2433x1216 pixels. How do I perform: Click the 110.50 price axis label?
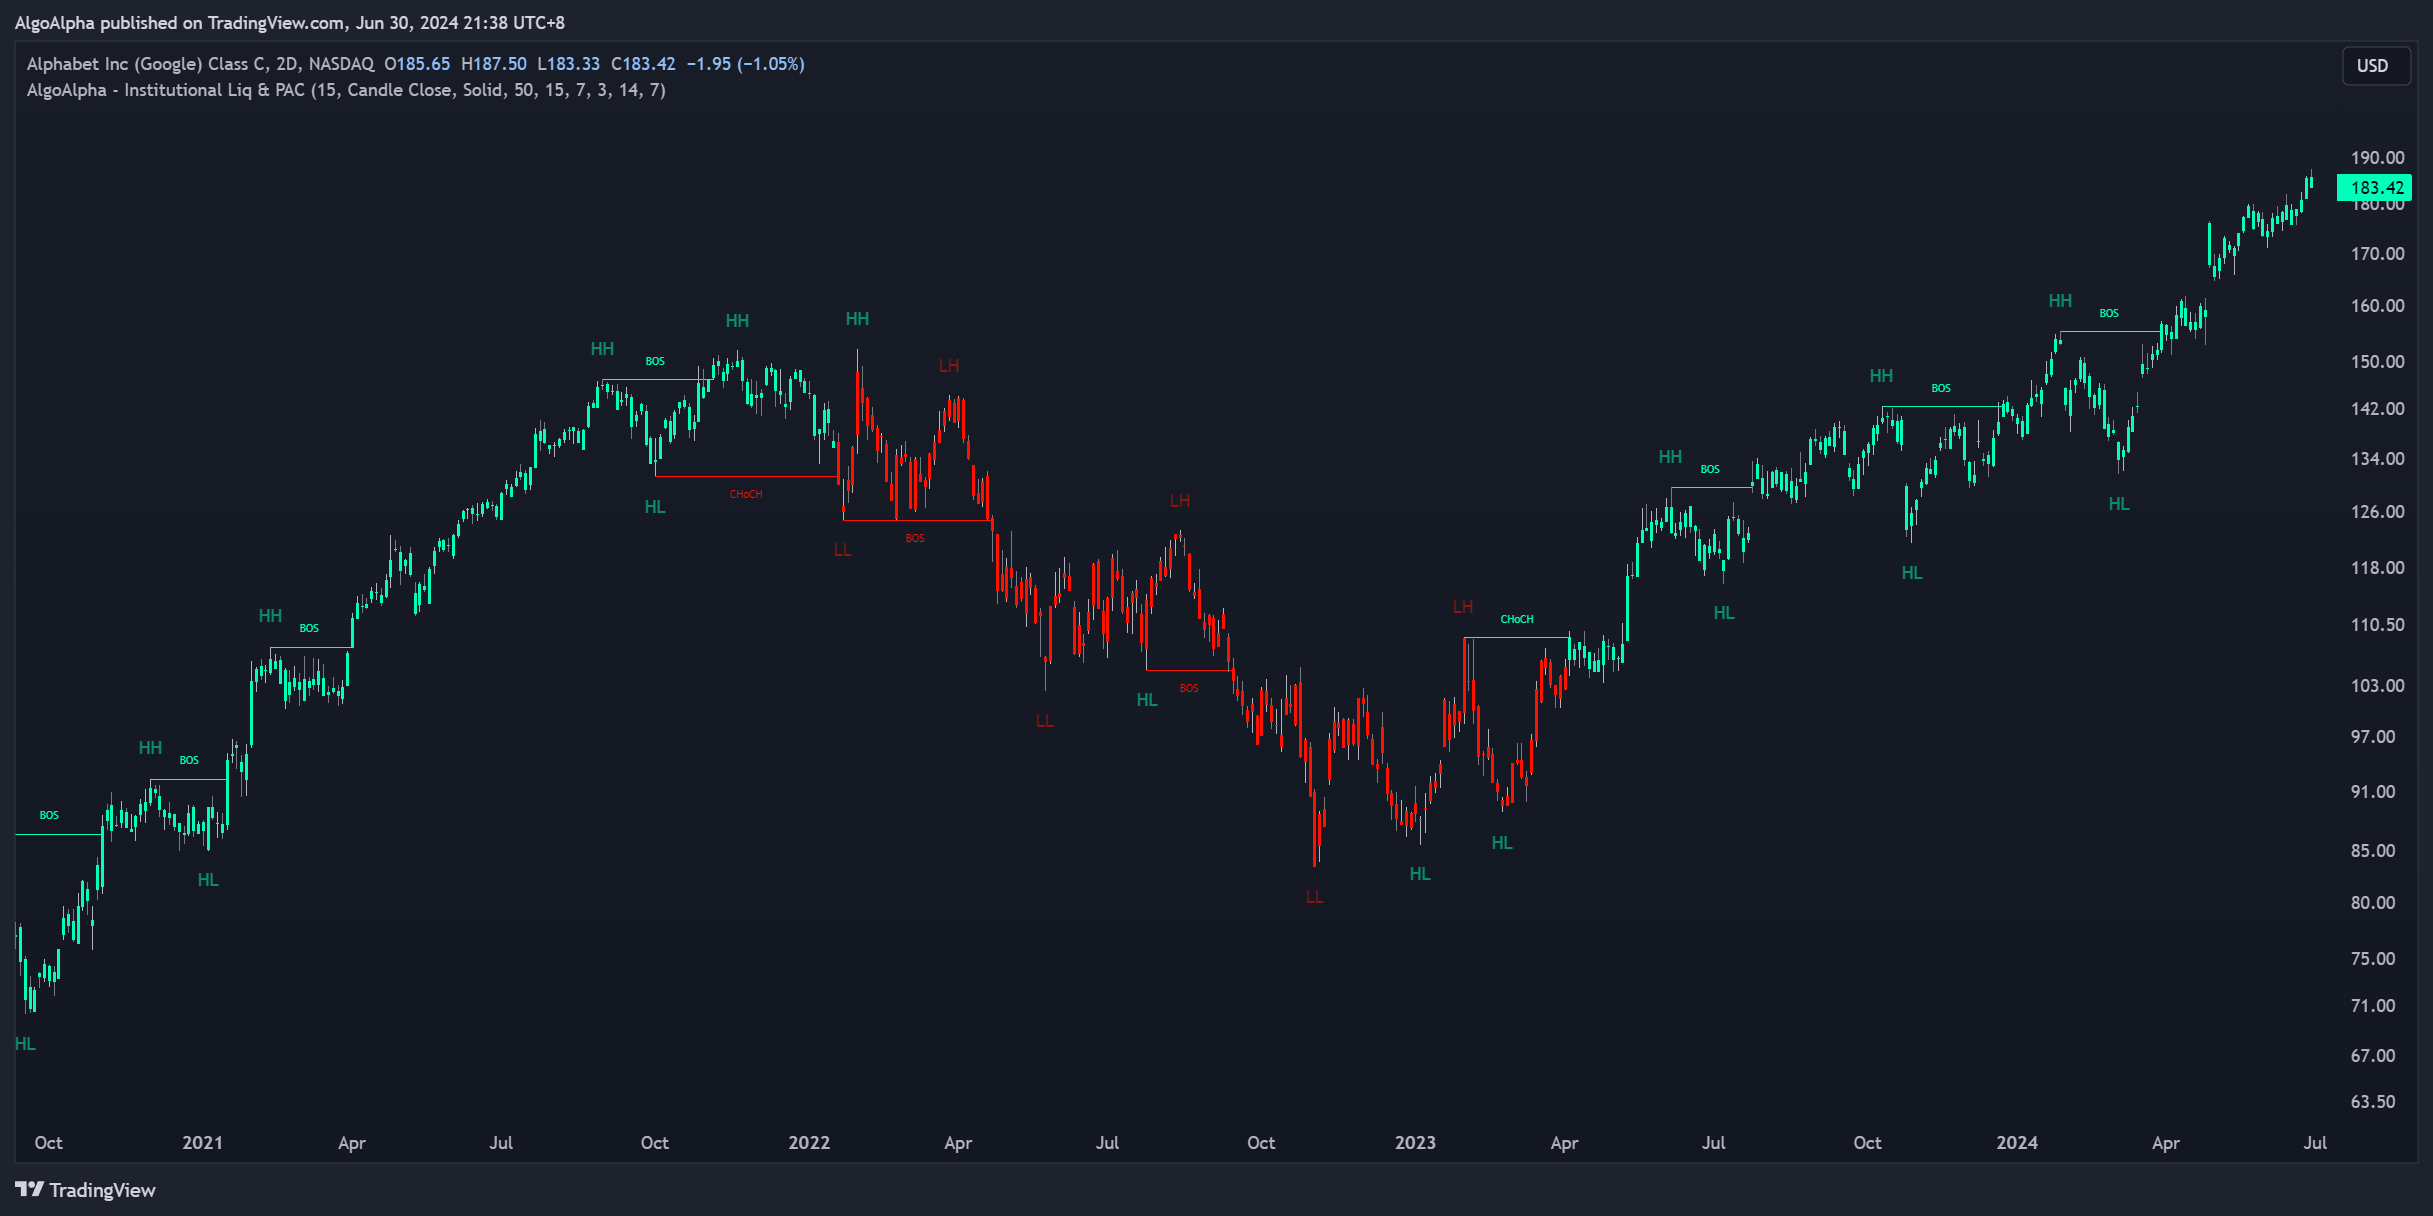2377,625
